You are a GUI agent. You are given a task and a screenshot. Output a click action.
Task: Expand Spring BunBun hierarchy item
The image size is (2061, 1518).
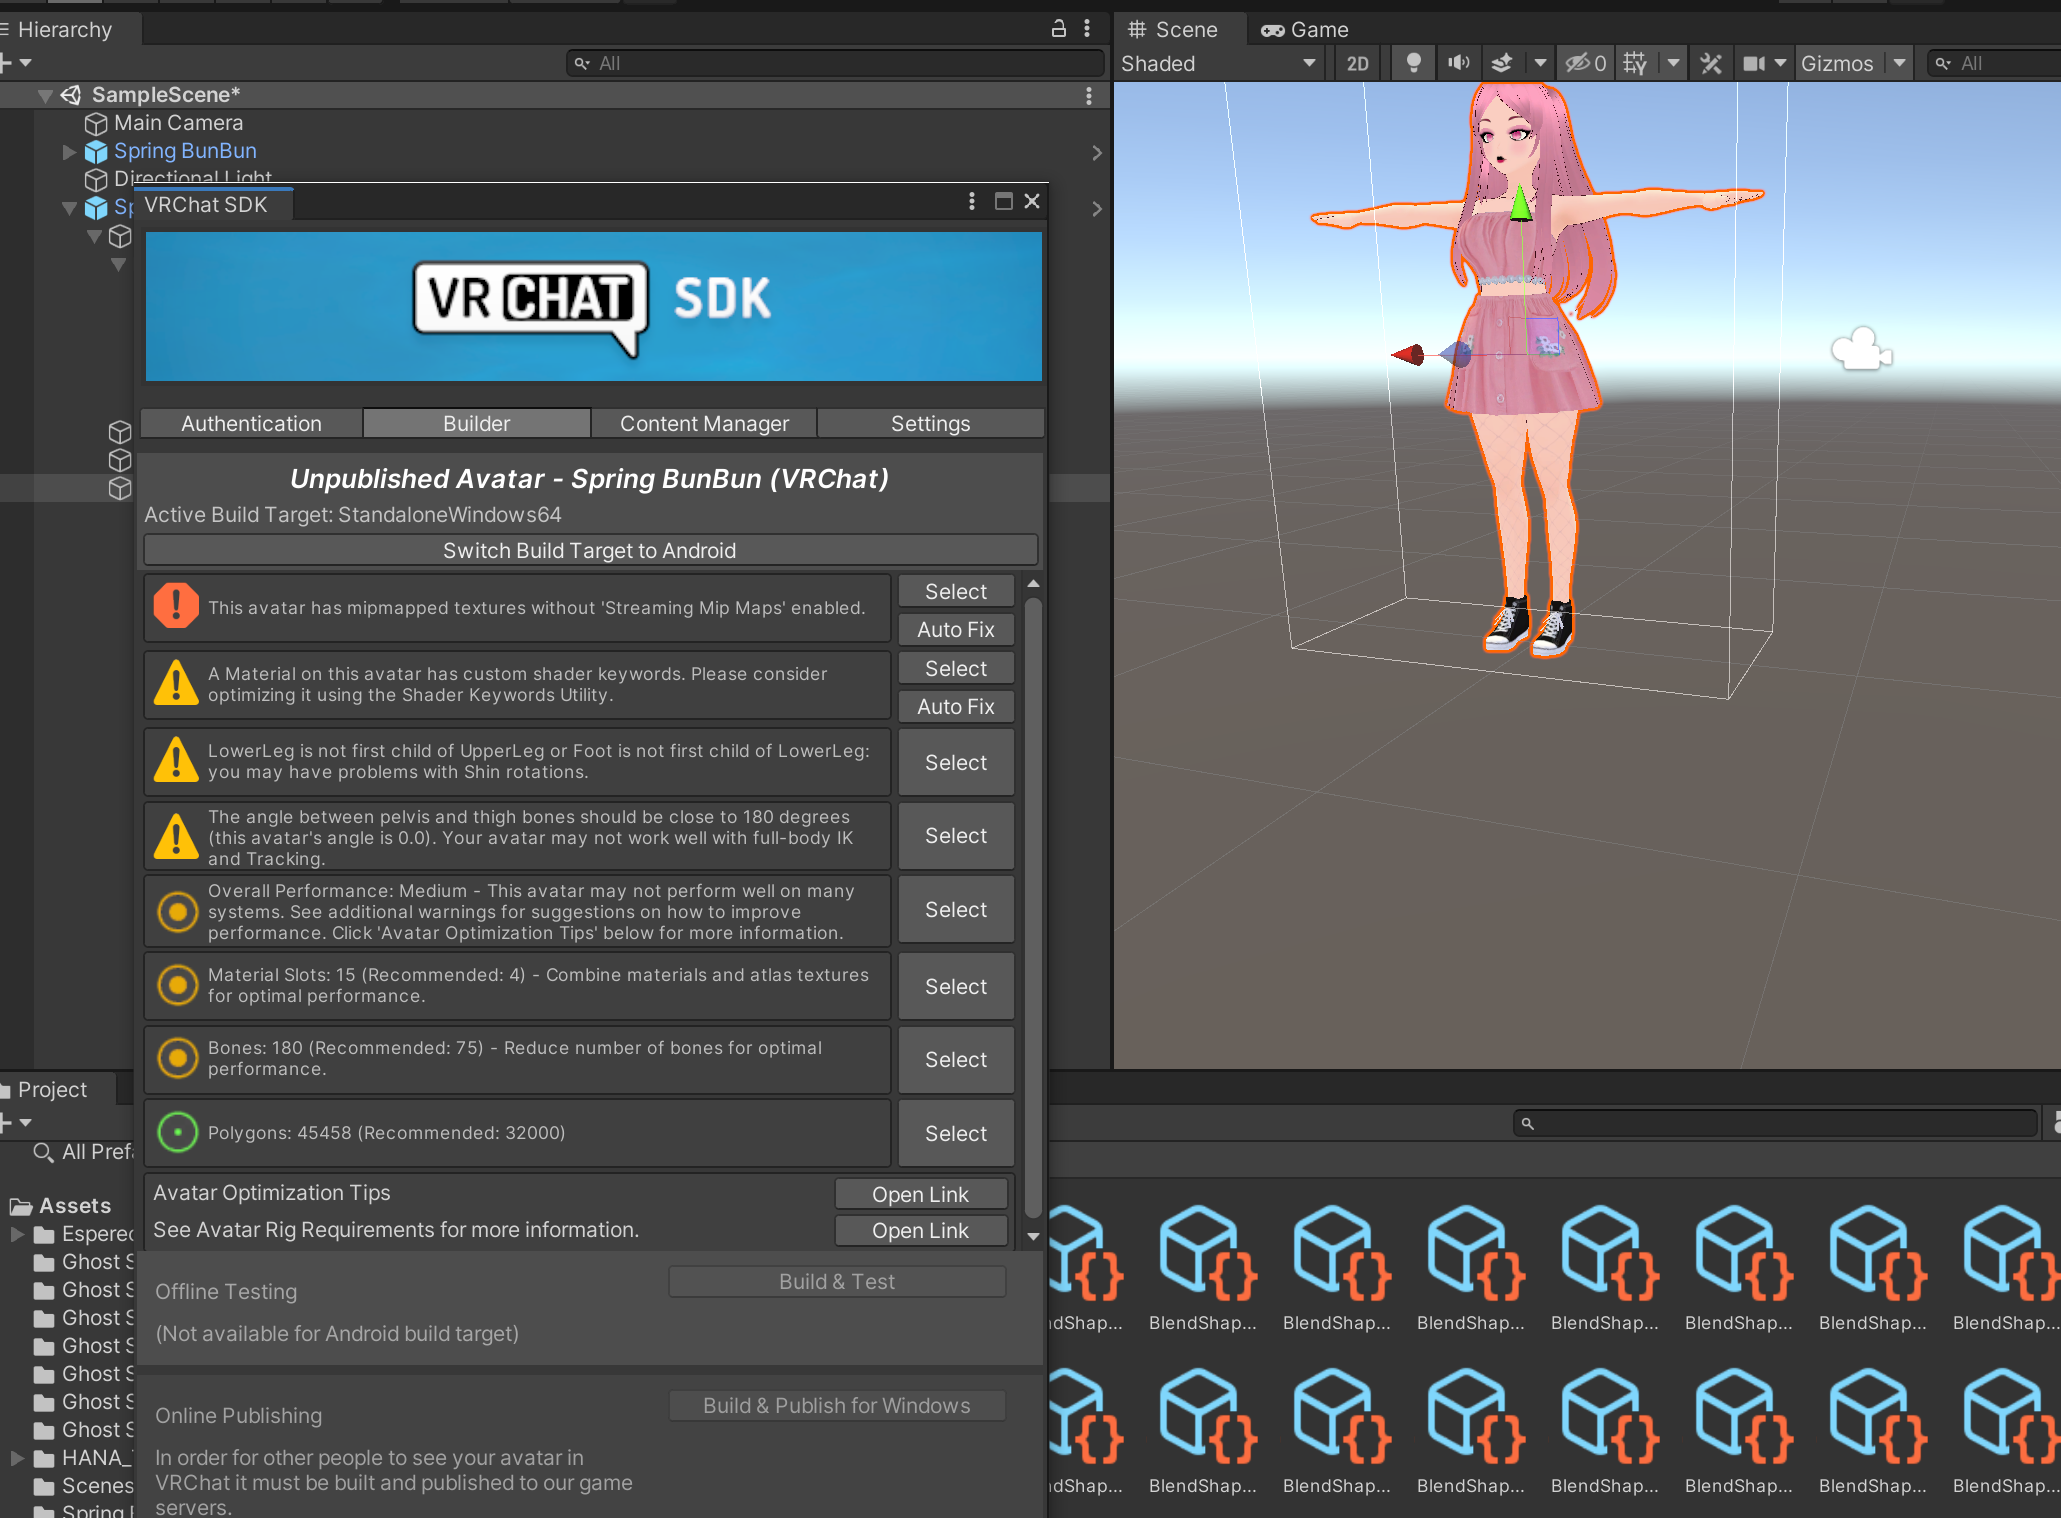point(69,152)
